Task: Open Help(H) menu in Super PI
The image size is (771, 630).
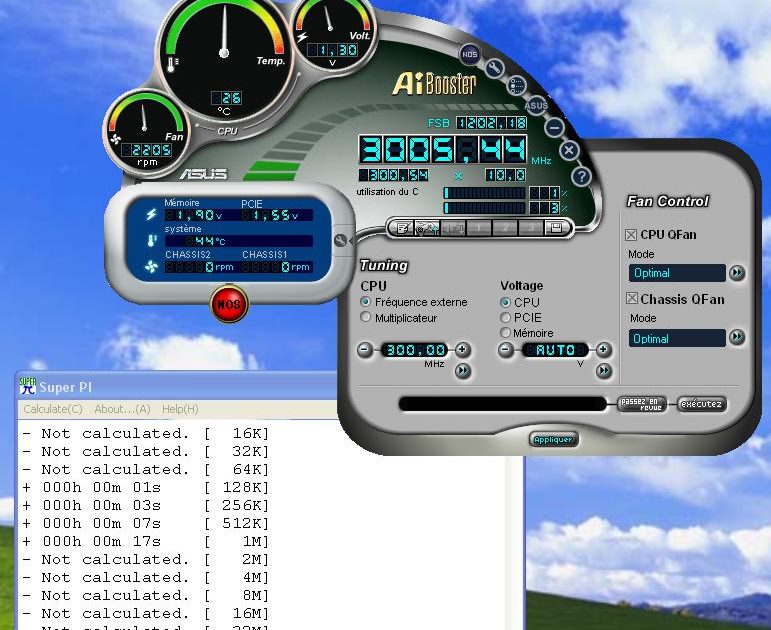Action: 180,409
